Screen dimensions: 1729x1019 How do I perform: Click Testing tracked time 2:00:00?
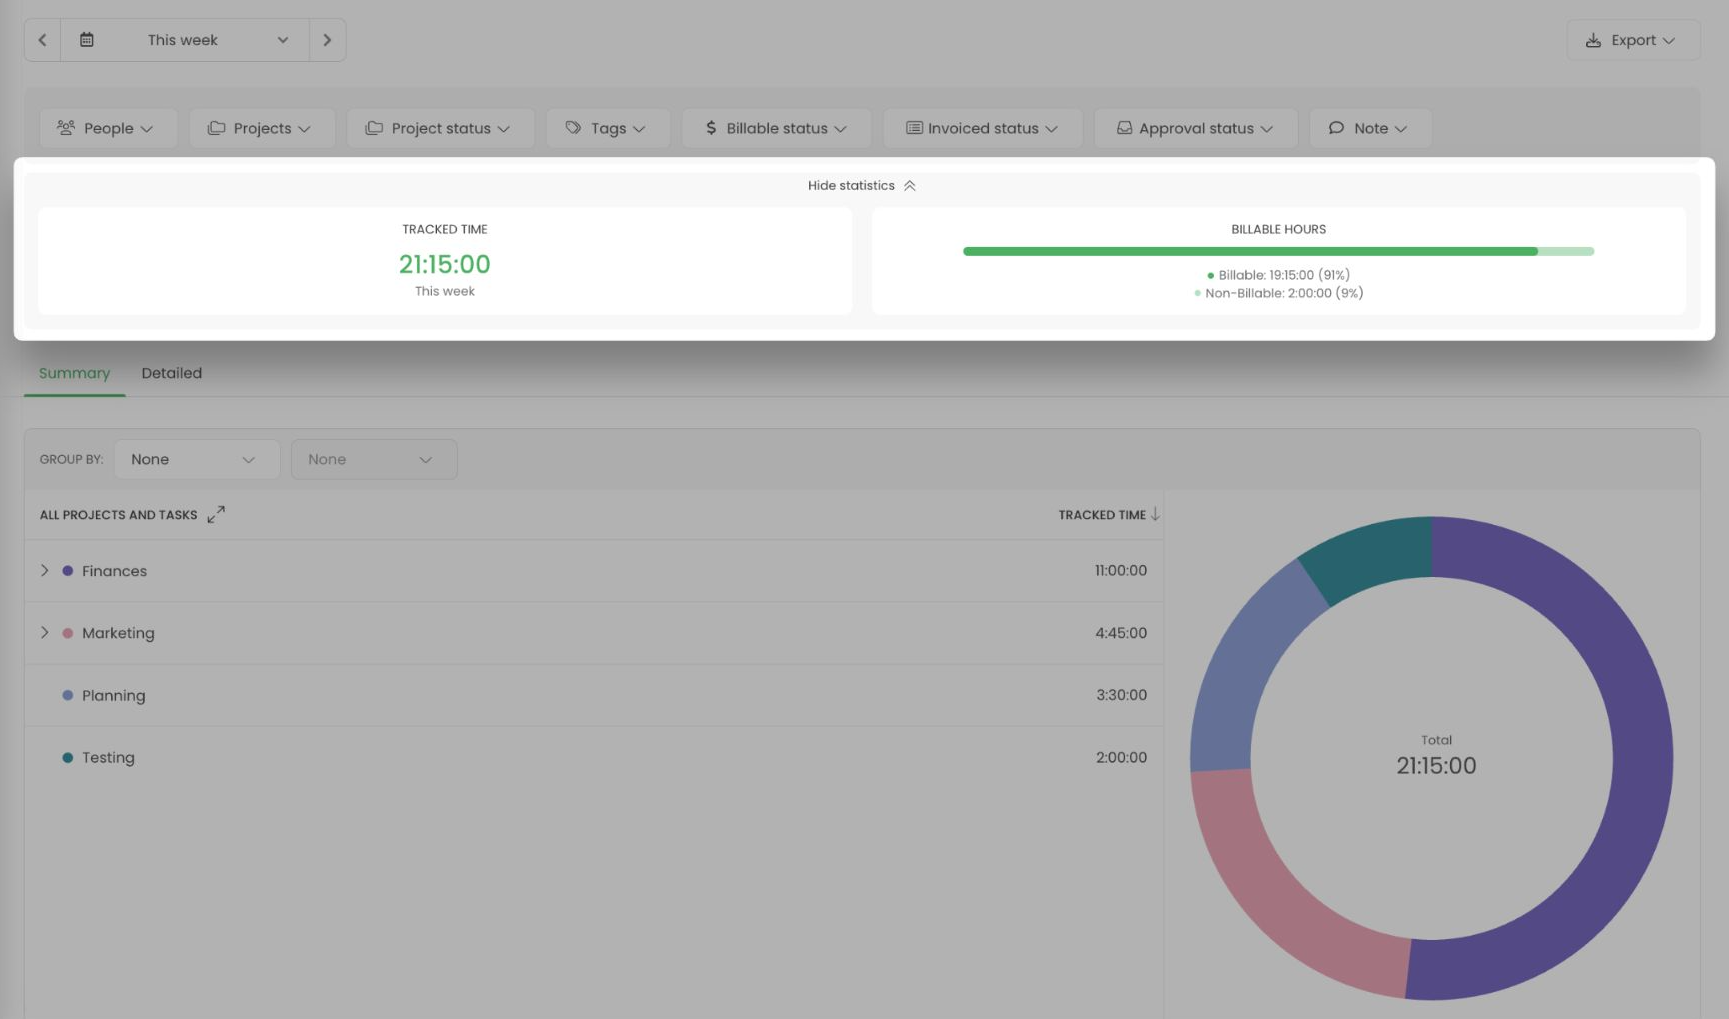click(x=1121, y=757)
